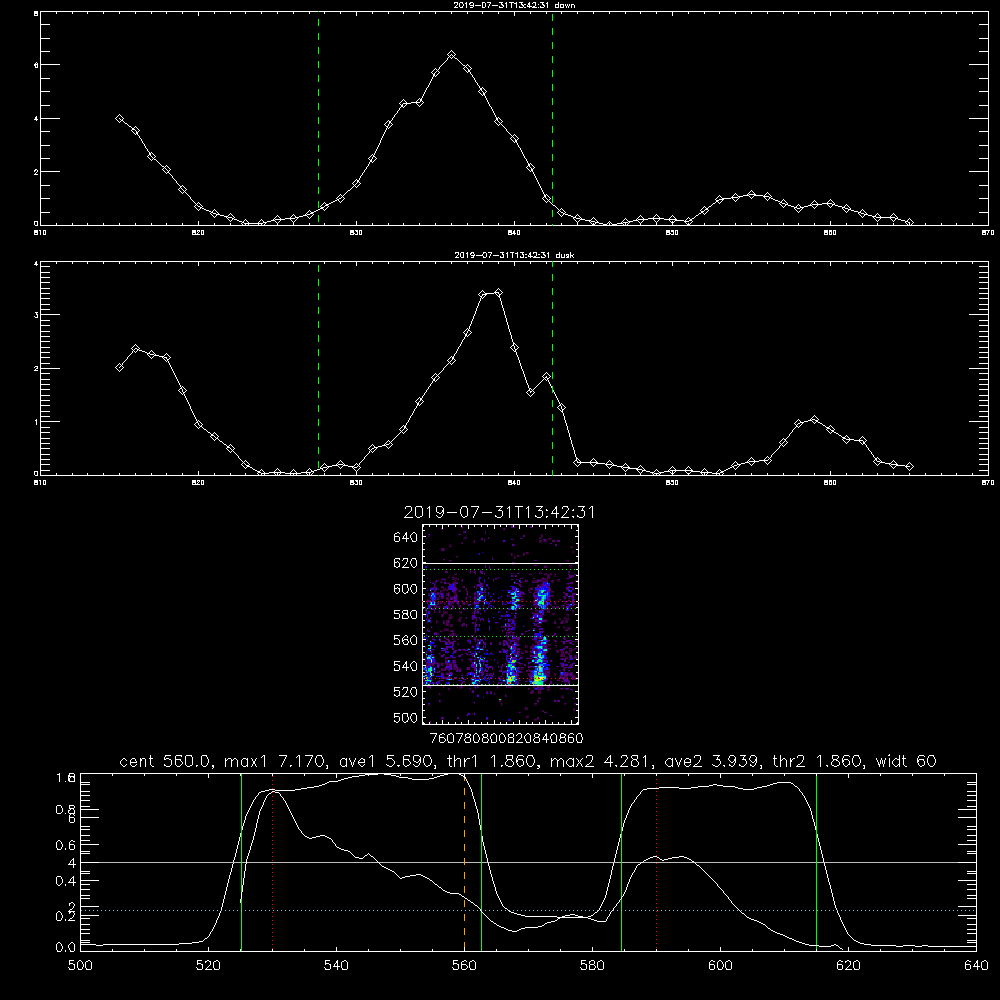Click the last diamond data point of dusk curve

tap(909, 467)
